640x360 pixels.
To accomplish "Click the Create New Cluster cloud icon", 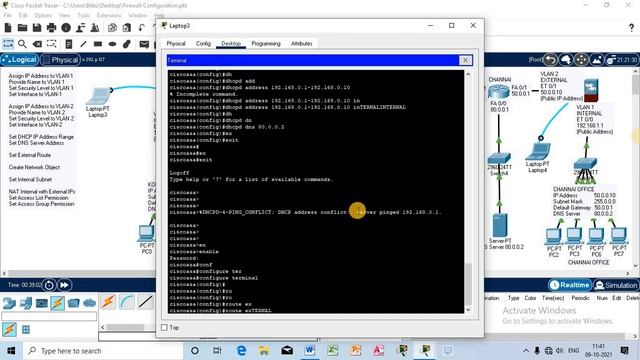I will pos(566,60).
